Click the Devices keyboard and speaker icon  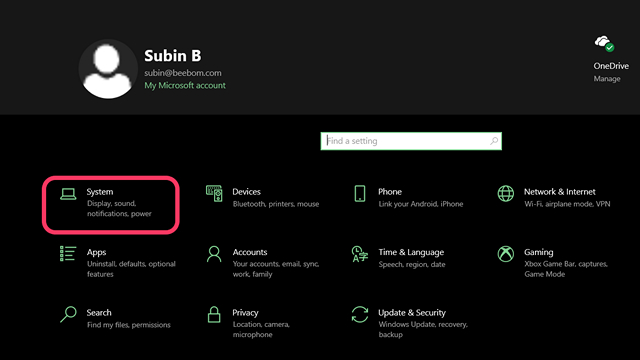214,193
